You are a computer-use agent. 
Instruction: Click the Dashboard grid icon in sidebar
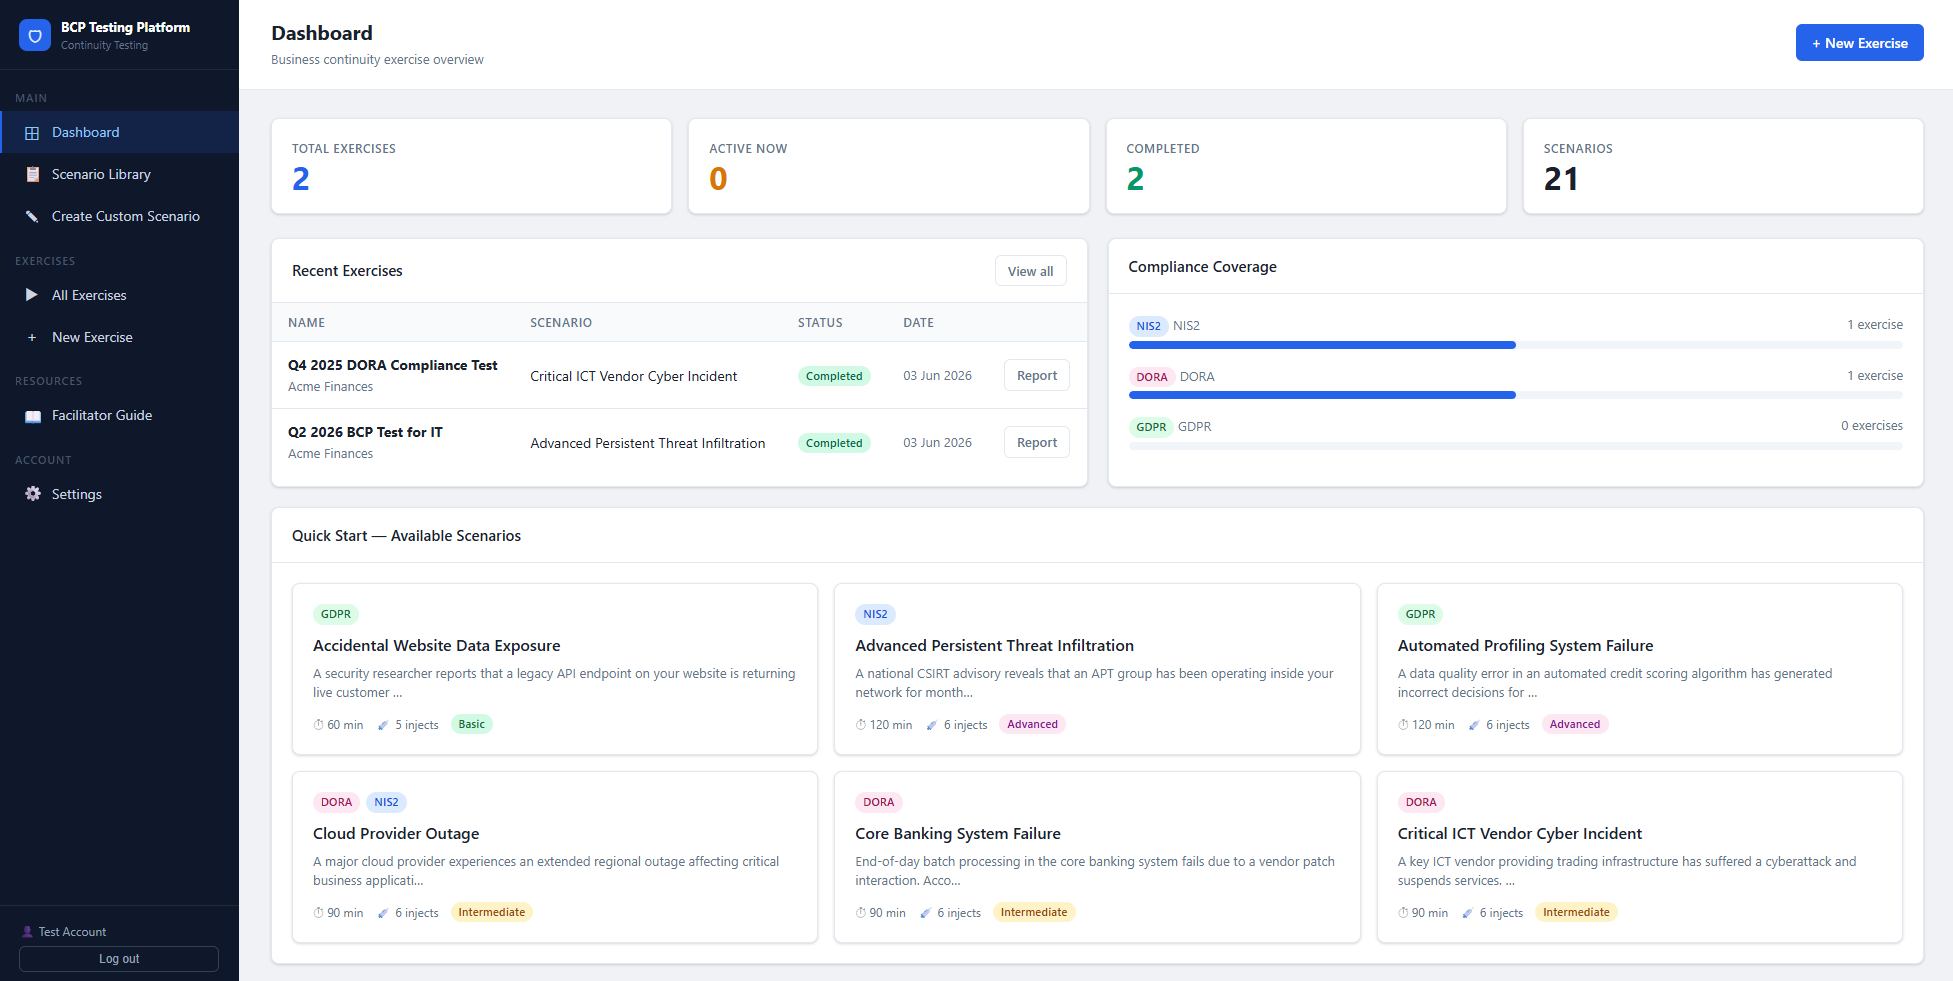pyautogui.click(x=32, y=133)
